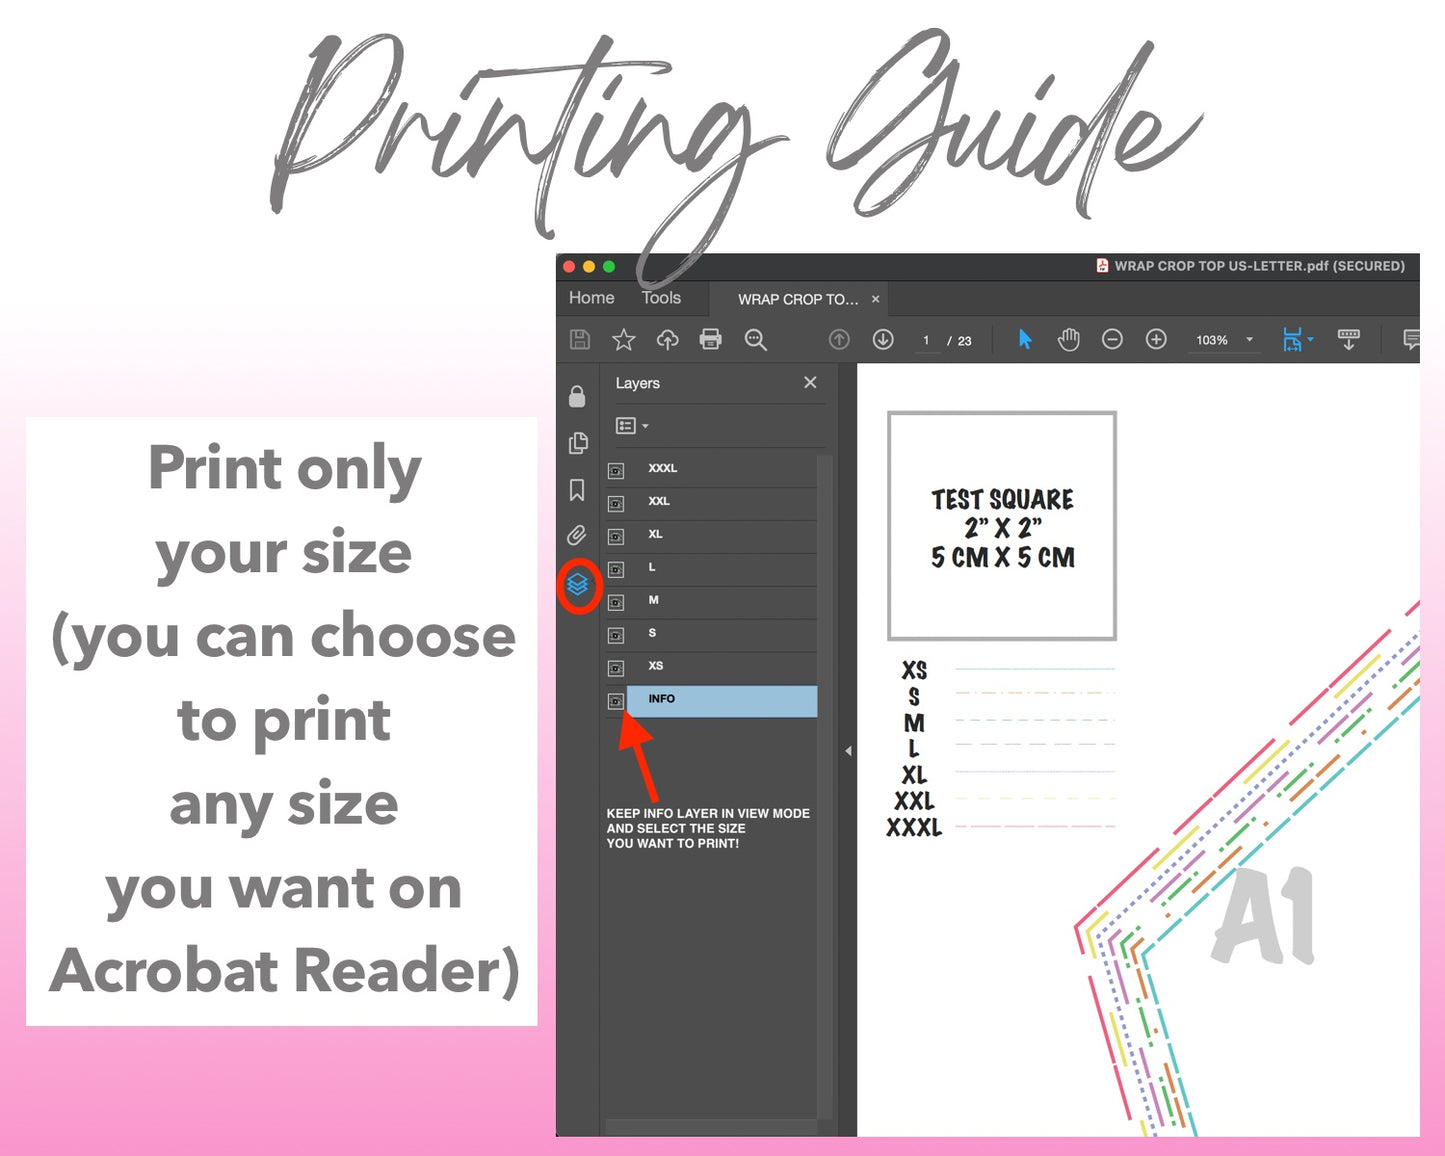1445x1156 pixels.
Task: Open the find magnifier tool
Action: coord(755,340)
